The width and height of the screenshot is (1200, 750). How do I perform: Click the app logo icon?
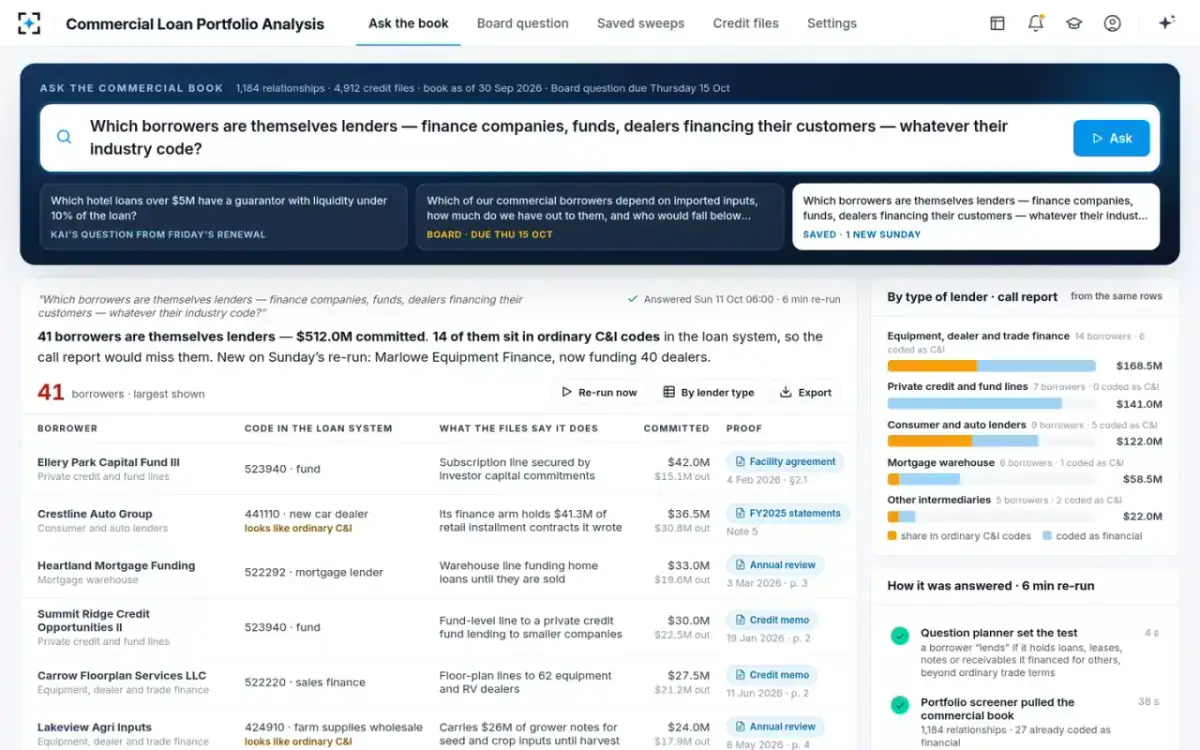coord(29,23)
